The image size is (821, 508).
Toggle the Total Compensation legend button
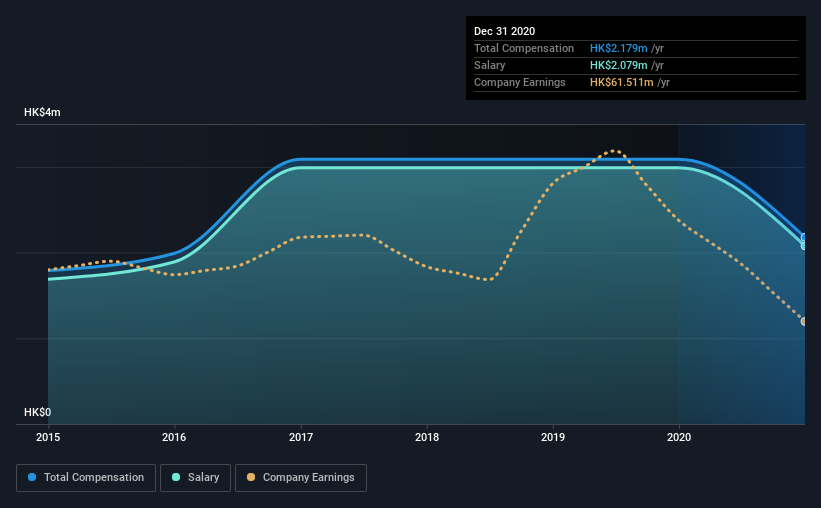86,478
